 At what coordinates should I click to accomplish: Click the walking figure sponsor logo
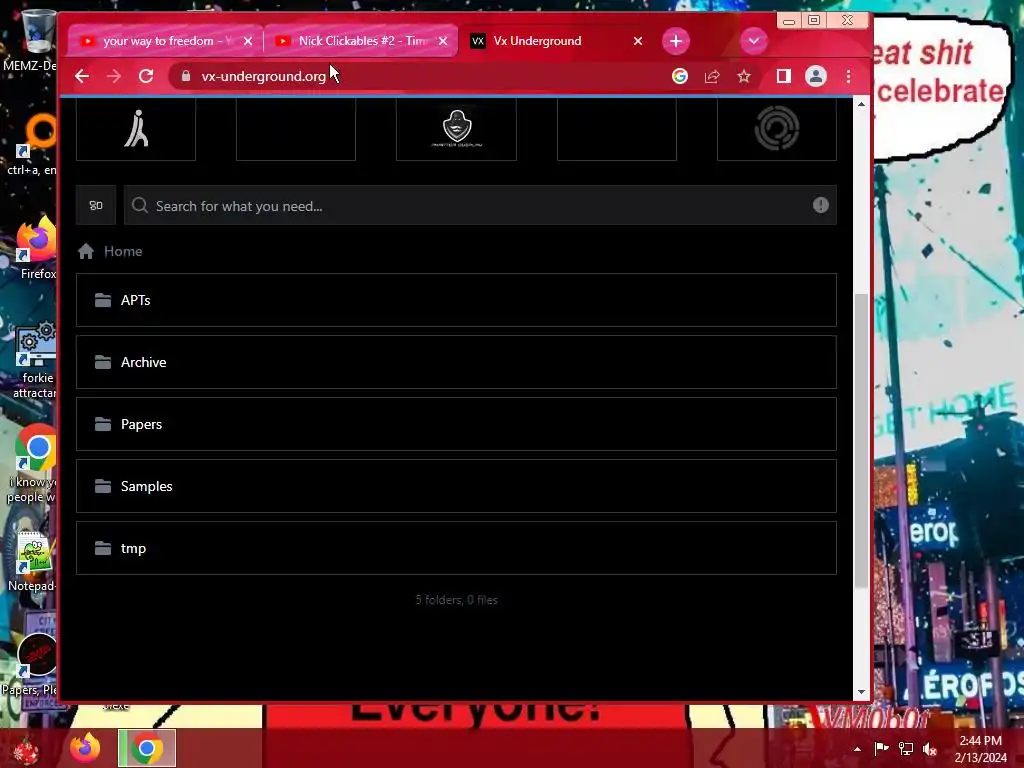click(x=136, y=129)
